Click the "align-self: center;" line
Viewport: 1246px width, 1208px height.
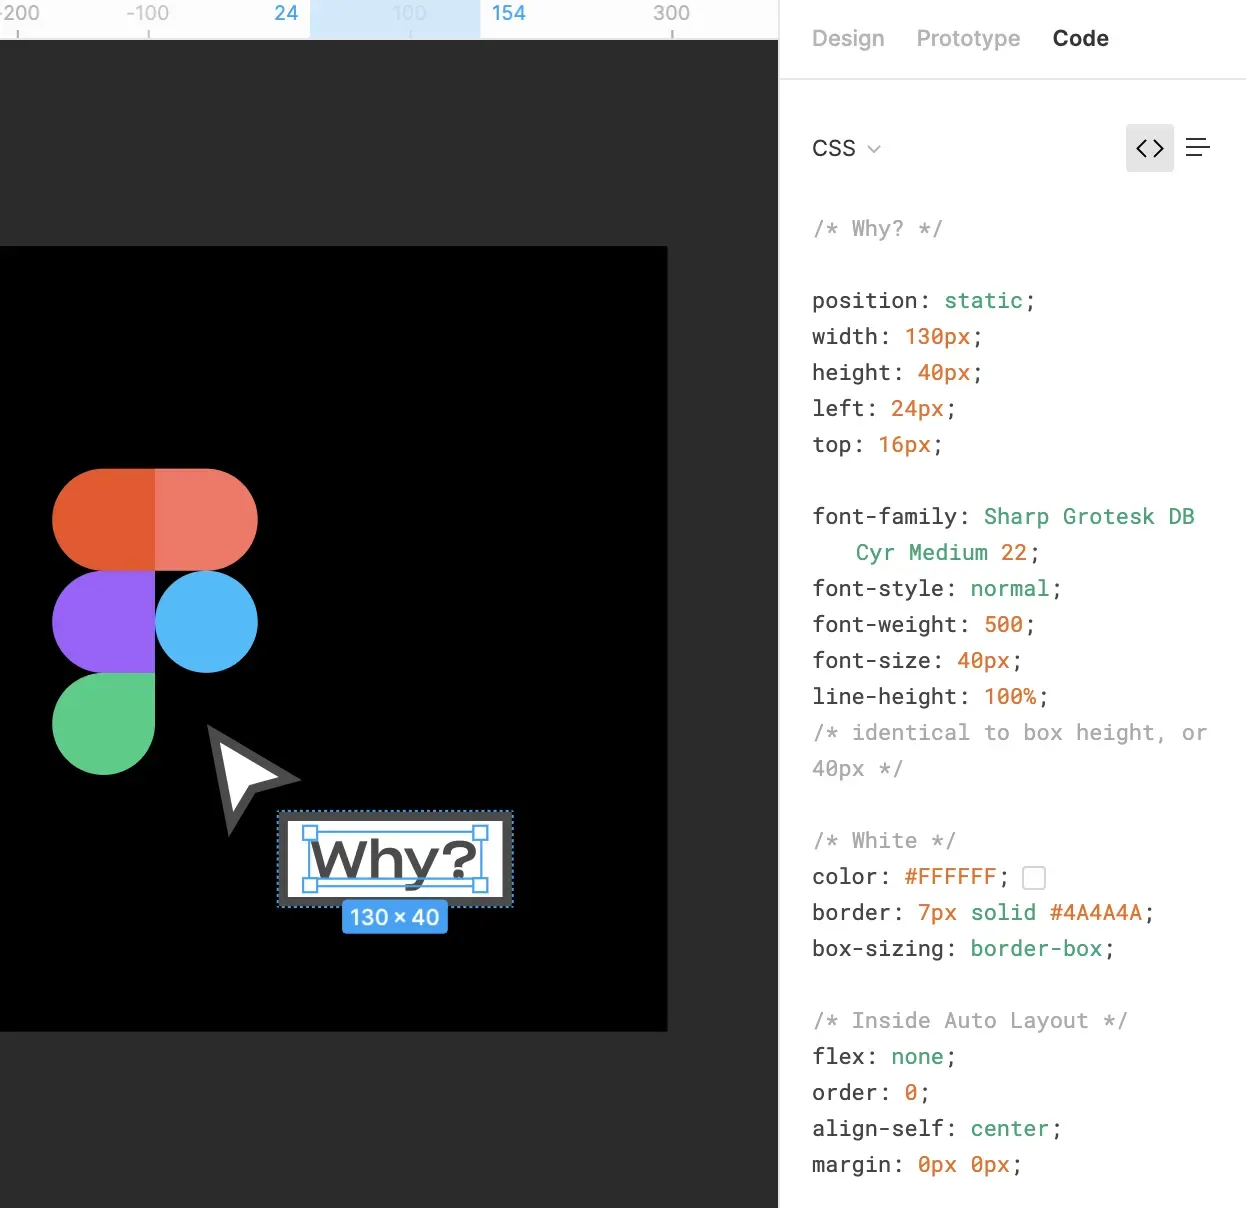(x=936, y=1128)
